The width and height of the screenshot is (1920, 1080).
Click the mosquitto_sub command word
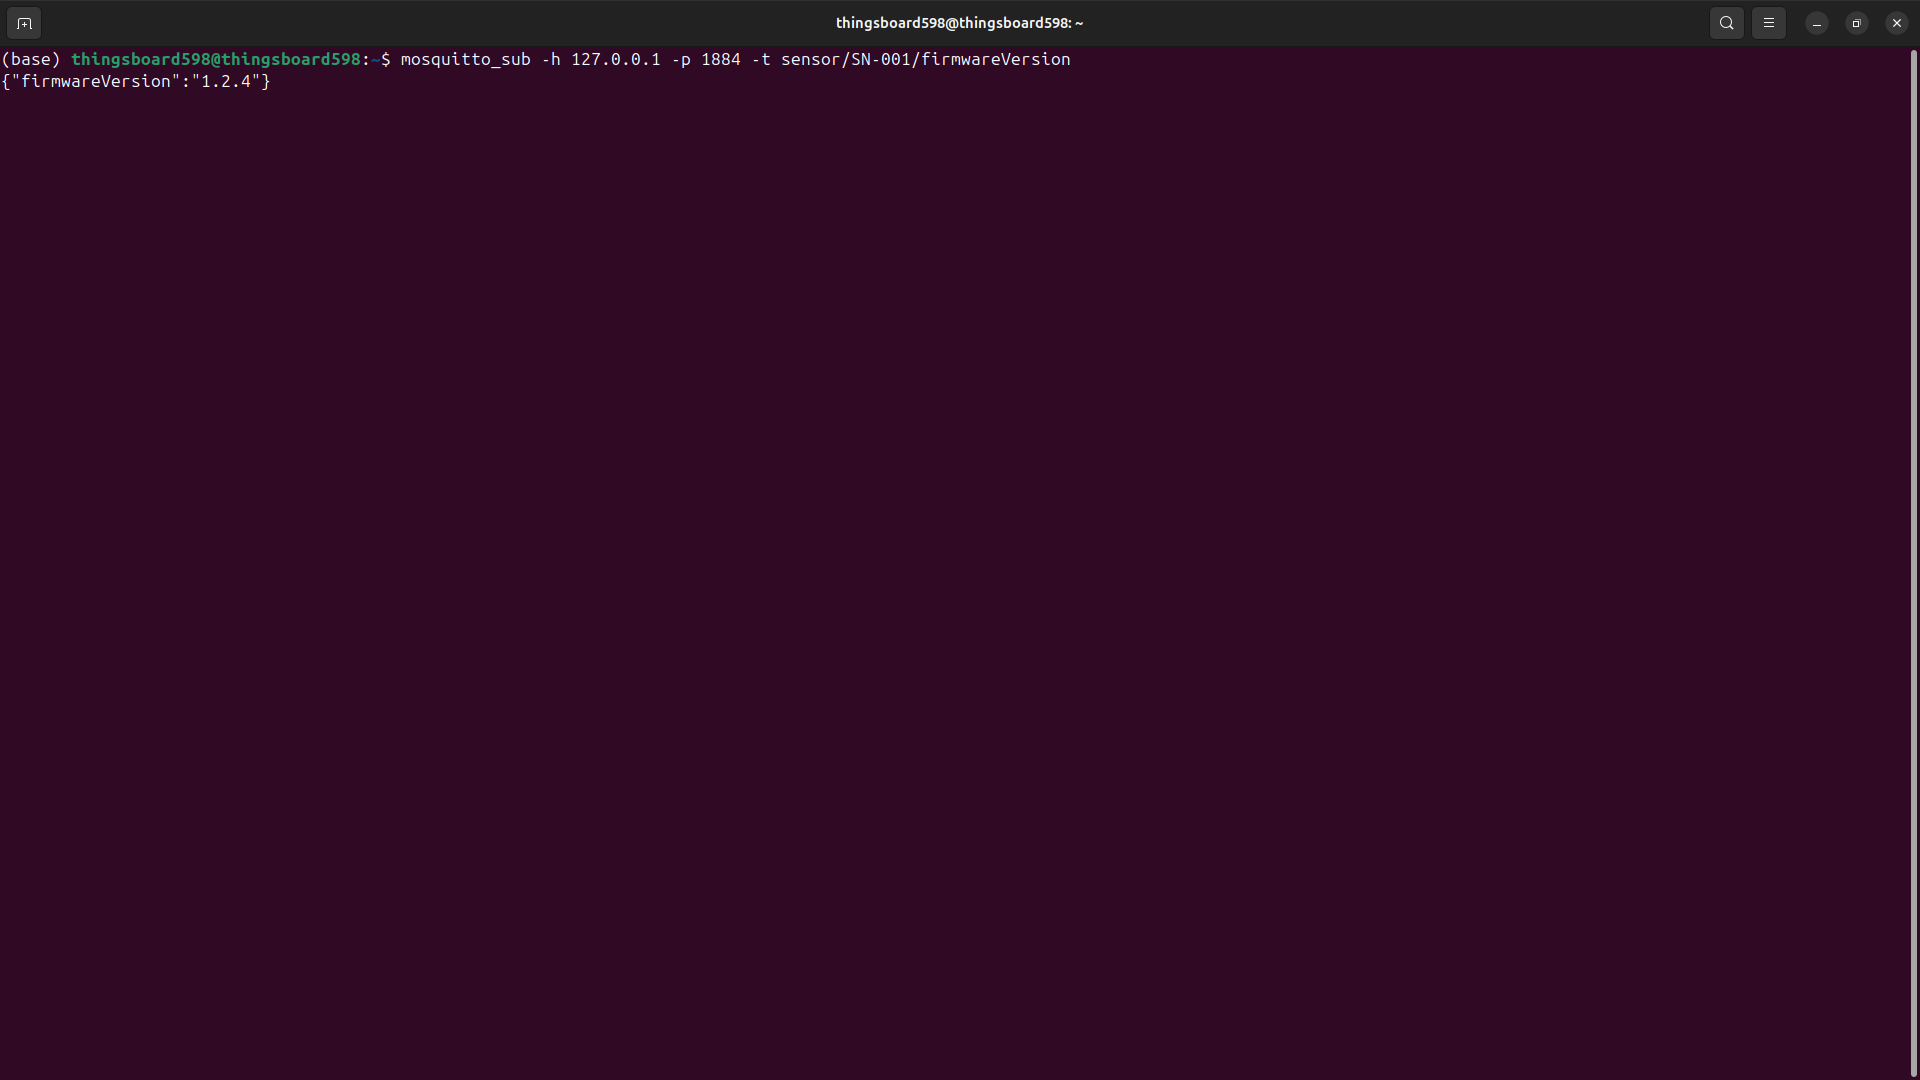465,59
